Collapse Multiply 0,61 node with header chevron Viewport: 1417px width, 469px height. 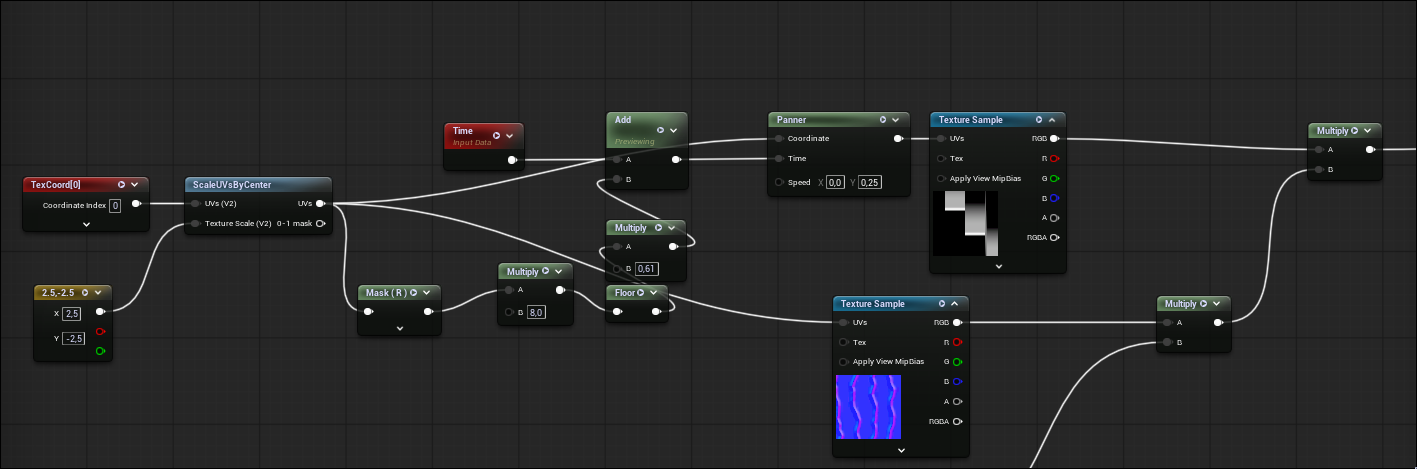672,228
